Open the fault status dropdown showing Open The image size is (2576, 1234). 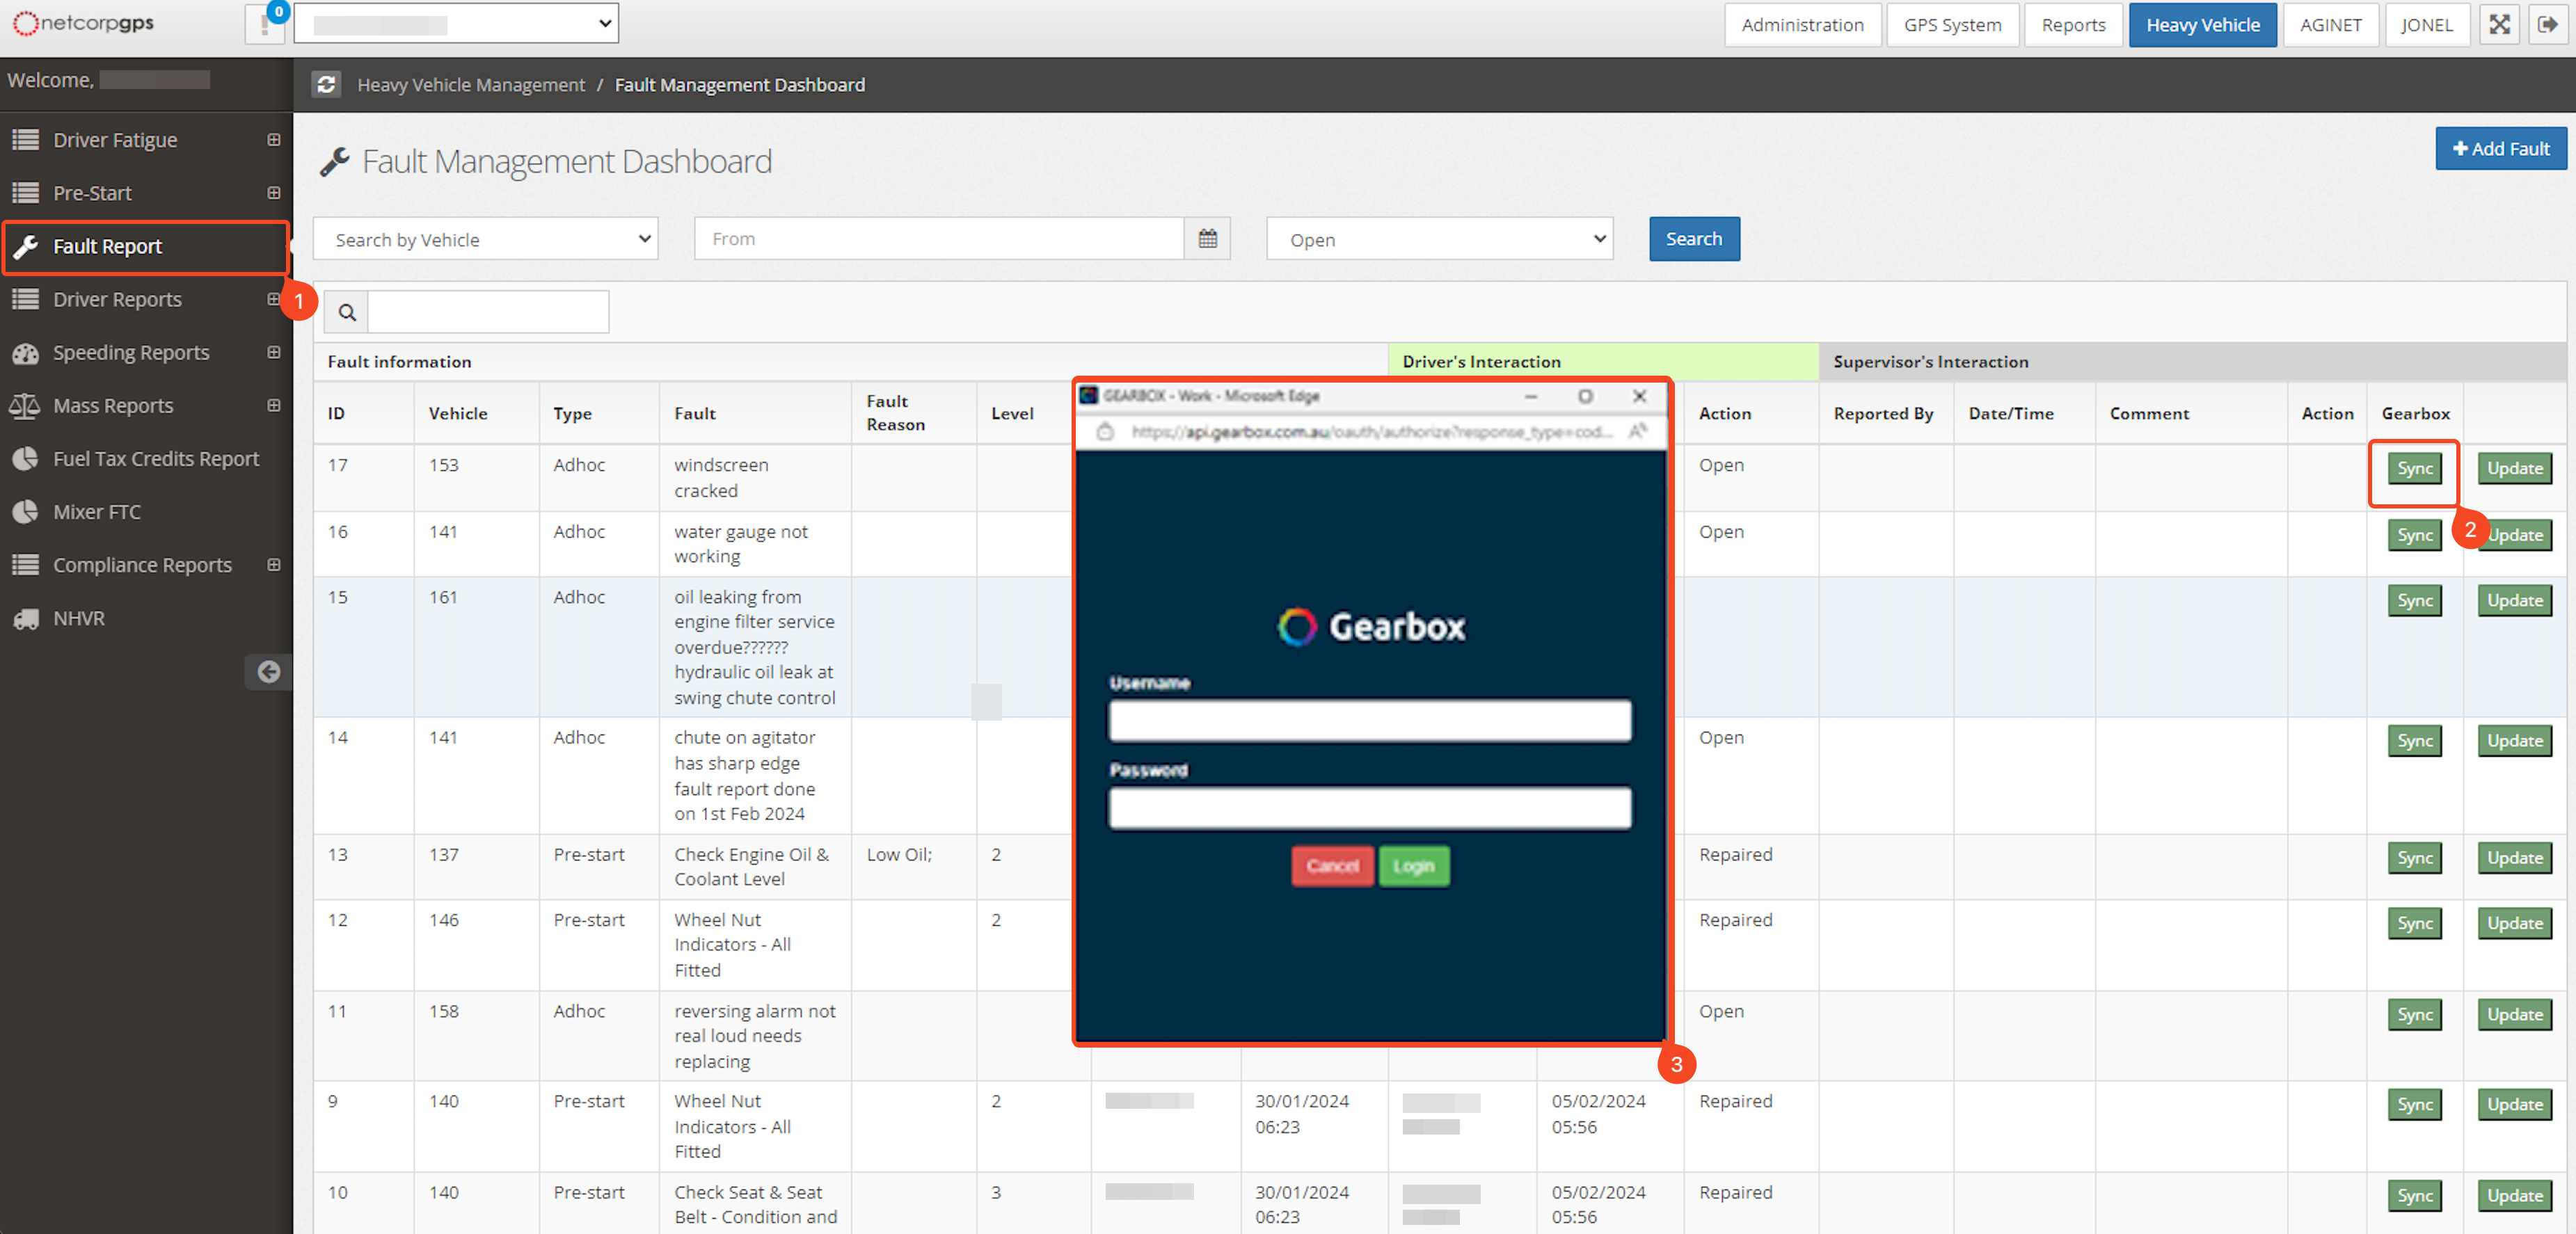tap(1438, 238)
